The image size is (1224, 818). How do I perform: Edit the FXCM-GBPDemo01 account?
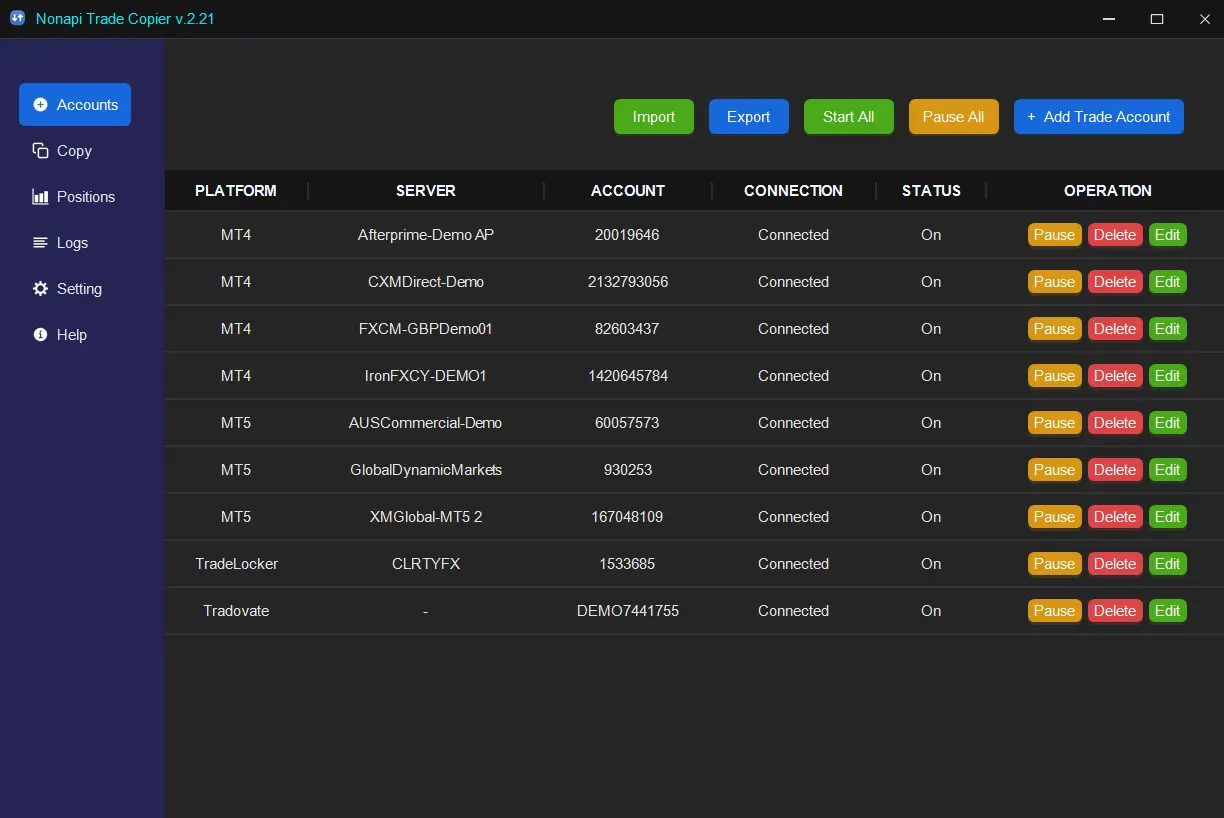pos(1168,329)
